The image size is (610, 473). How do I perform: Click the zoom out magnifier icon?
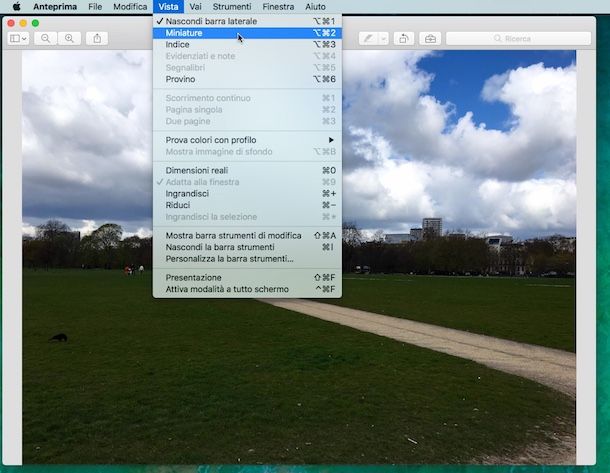(x=46, y=39)
